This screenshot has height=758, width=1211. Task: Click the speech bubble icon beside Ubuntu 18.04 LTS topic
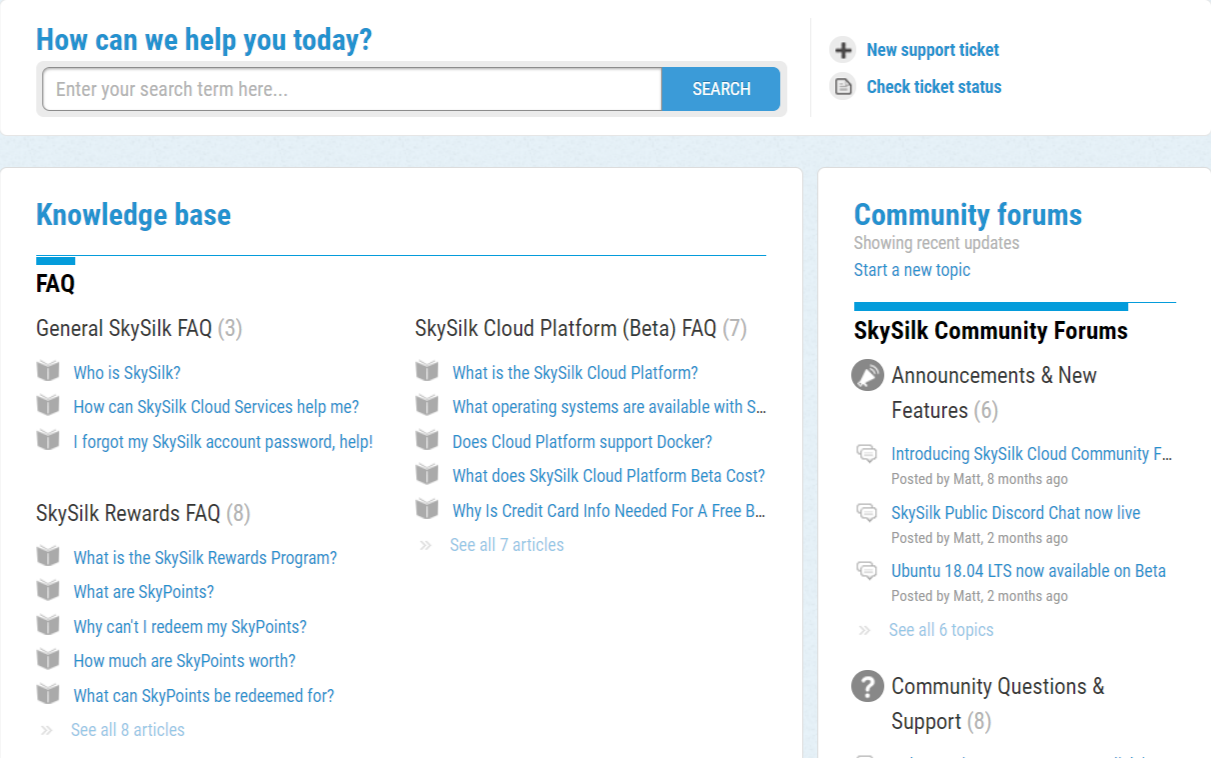click(x=866, y=570)
